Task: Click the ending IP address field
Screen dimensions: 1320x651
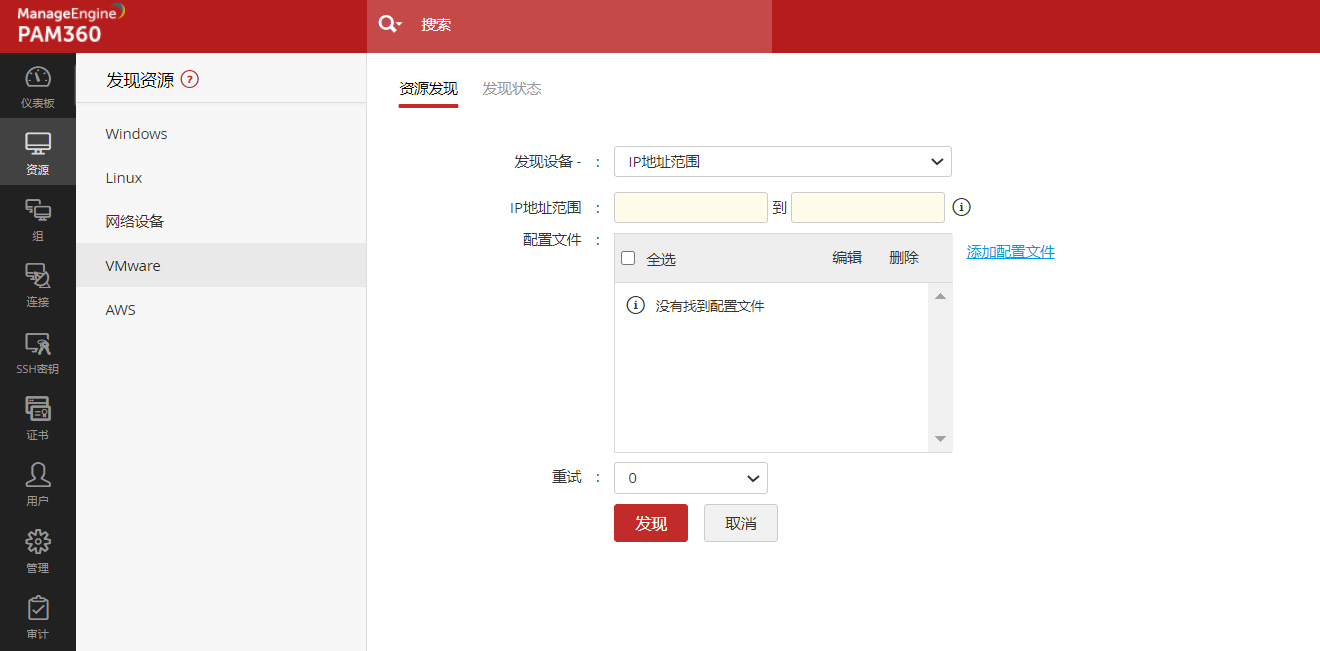Action: (868, 207)
